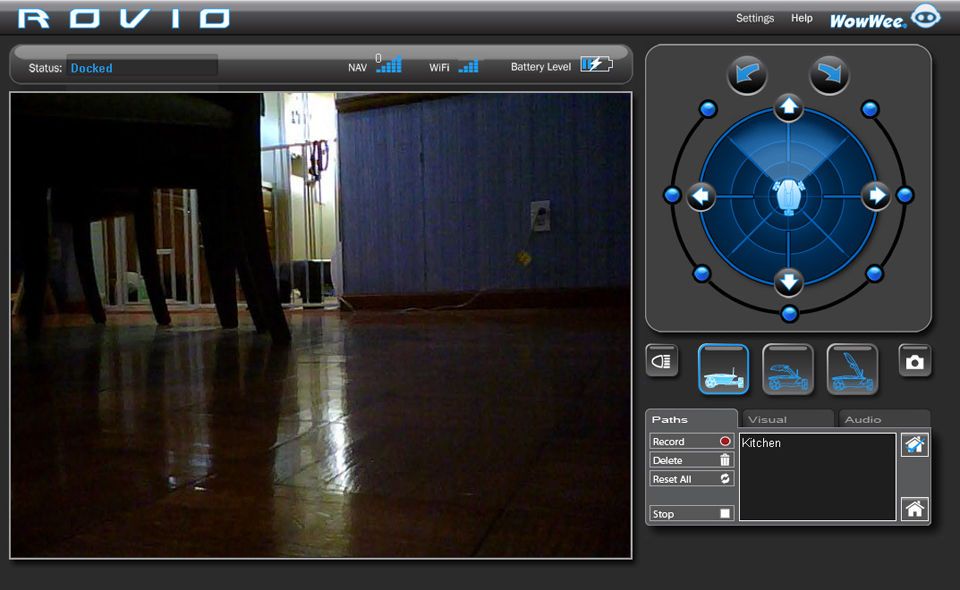This screenshot has height=590, width=960.
Task: Click the bottom-left blue dot on the ring
Action: 702,274
